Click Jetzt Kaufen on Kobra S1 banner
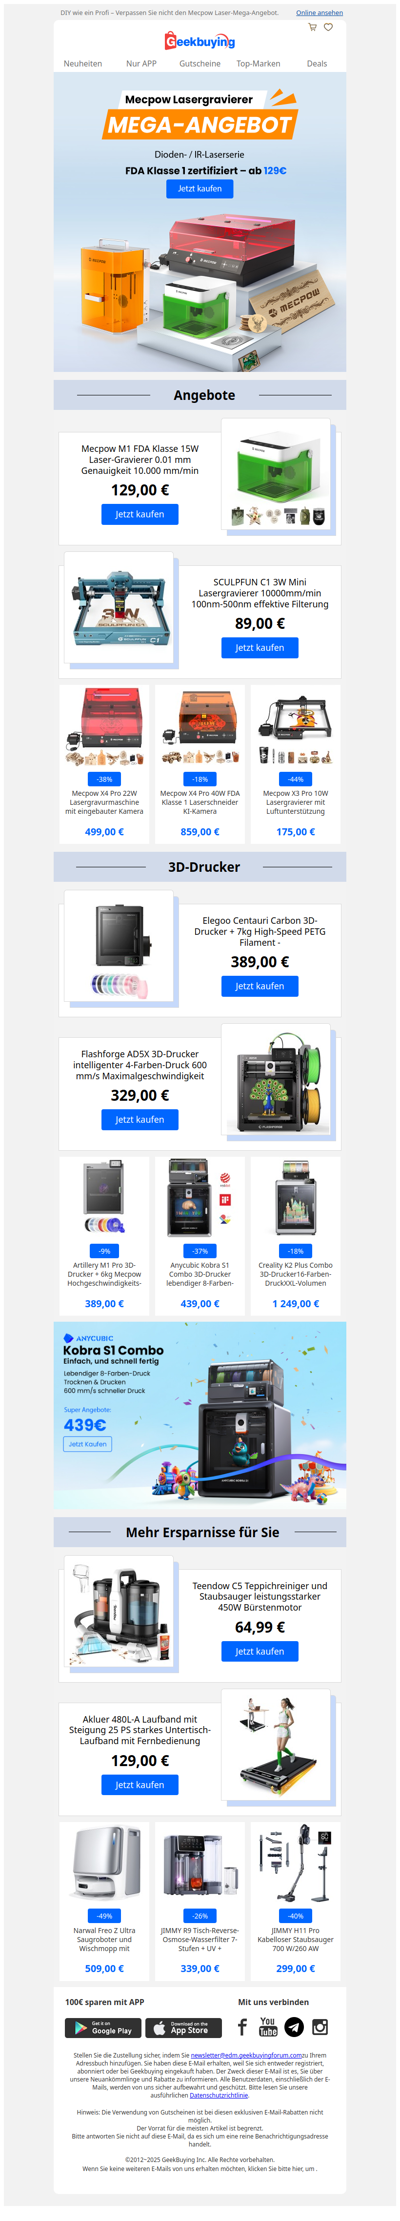Screen dimensions: 400x2221 (88, 1444)
